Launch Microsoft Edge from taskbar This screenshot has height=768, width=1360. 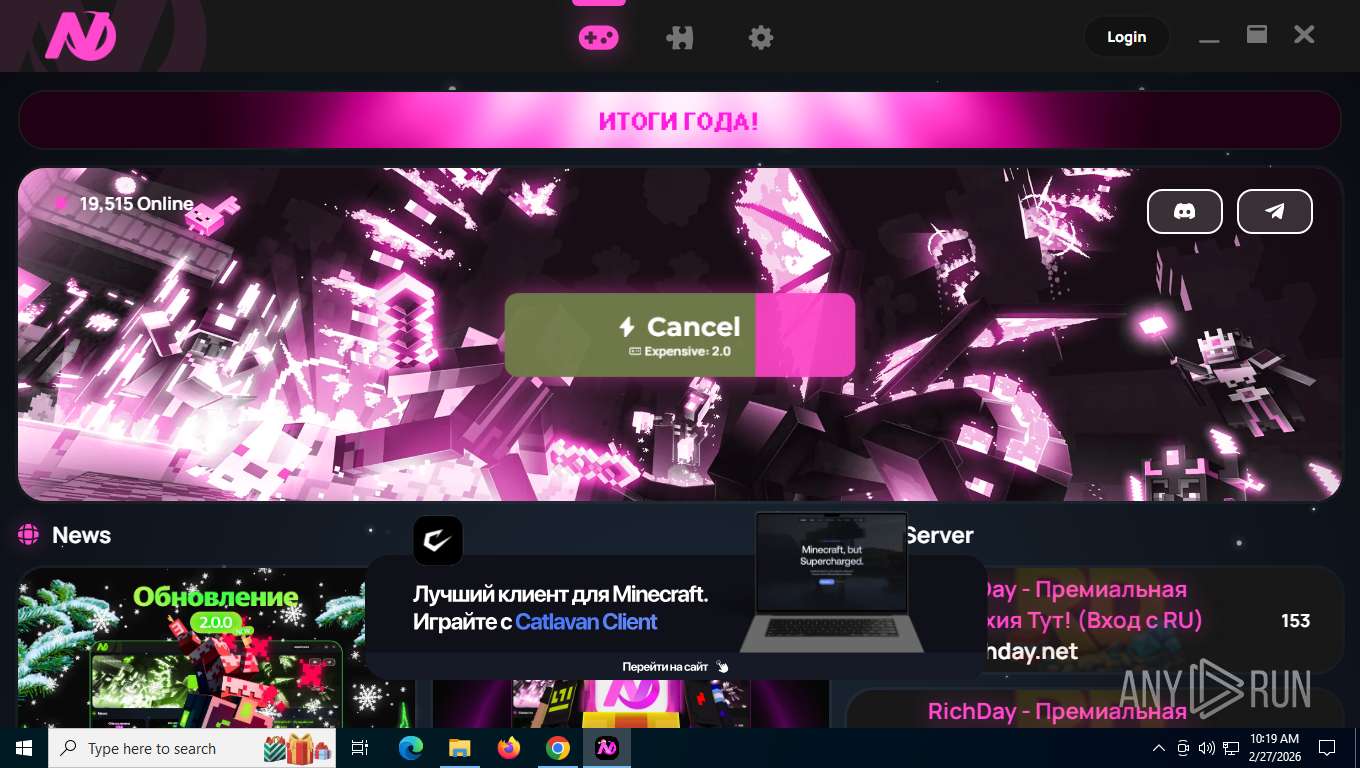(410, 748)
